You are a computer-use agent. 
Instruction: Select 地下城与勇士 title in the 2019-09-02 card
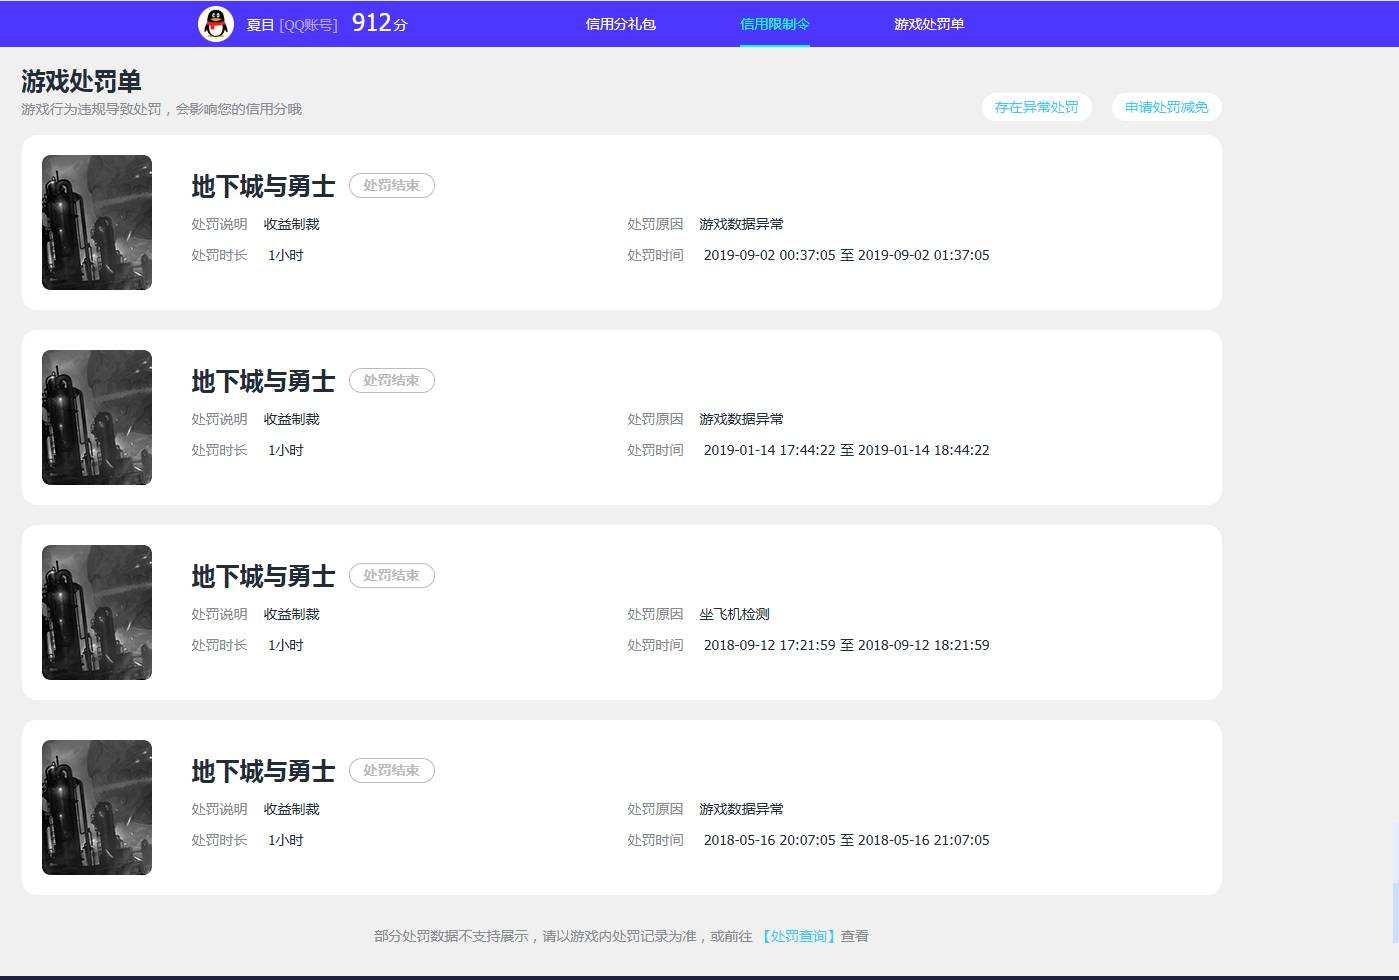[263, 186]
